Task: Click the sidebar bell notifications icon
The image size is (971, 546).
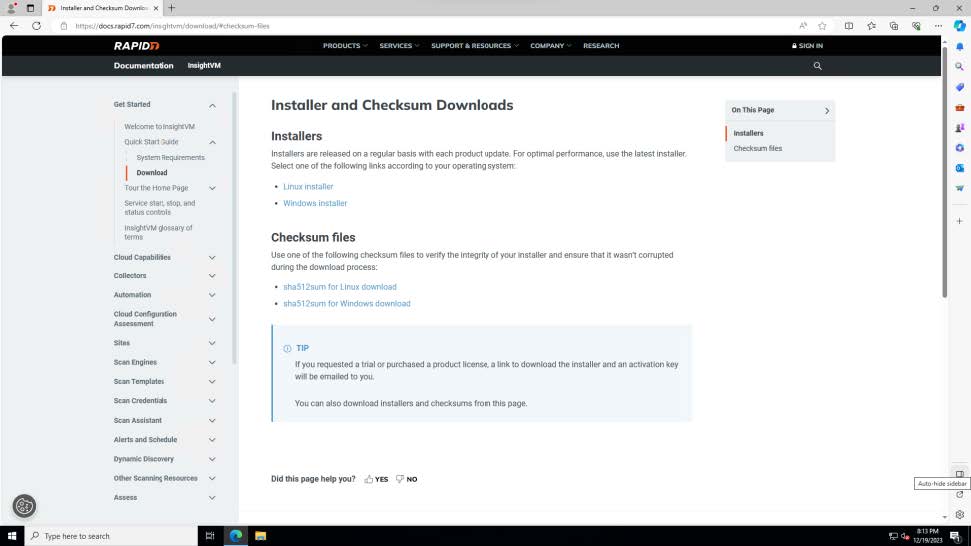Action: [959, 46]
